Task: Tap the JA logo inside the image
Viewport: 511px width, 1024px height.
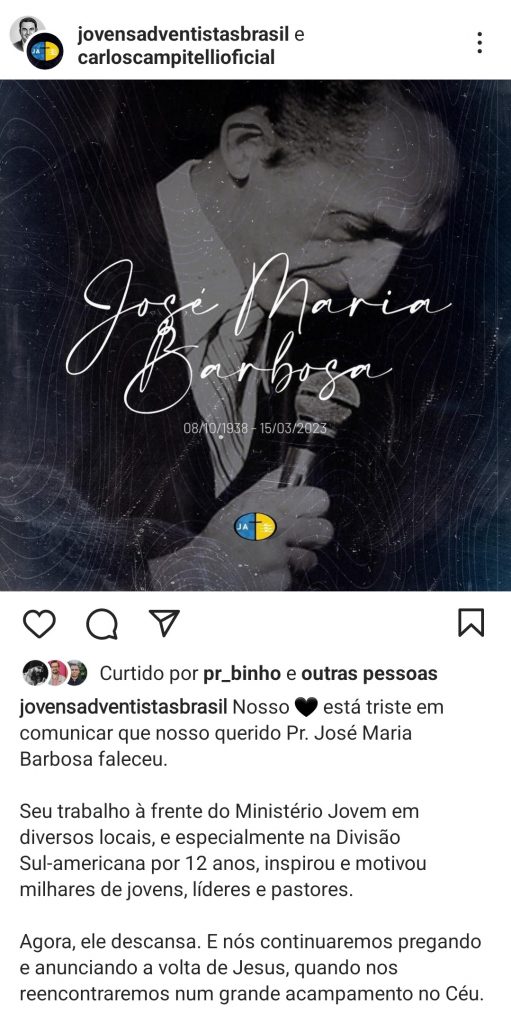Action: tap(256, 526)
